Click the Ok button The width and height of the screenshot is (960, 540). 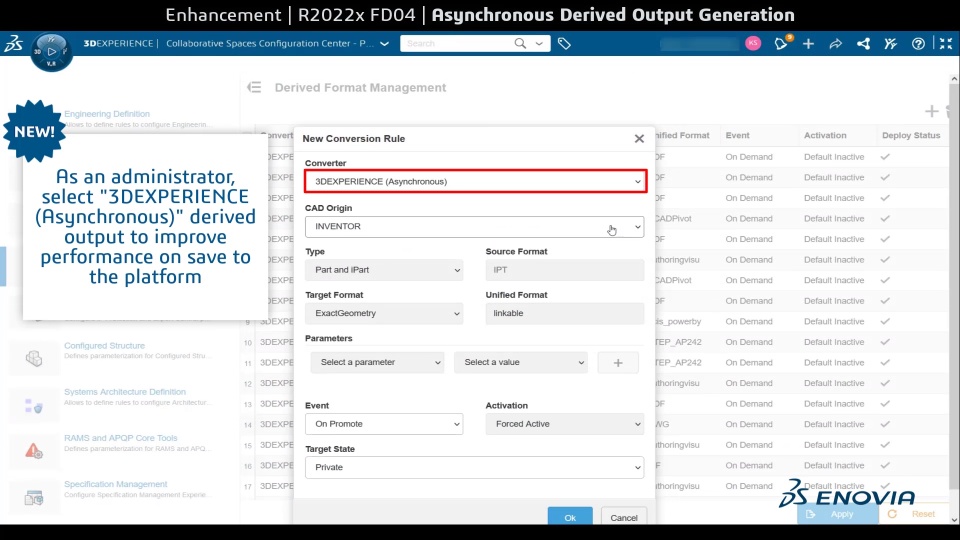tap(570, 517)
